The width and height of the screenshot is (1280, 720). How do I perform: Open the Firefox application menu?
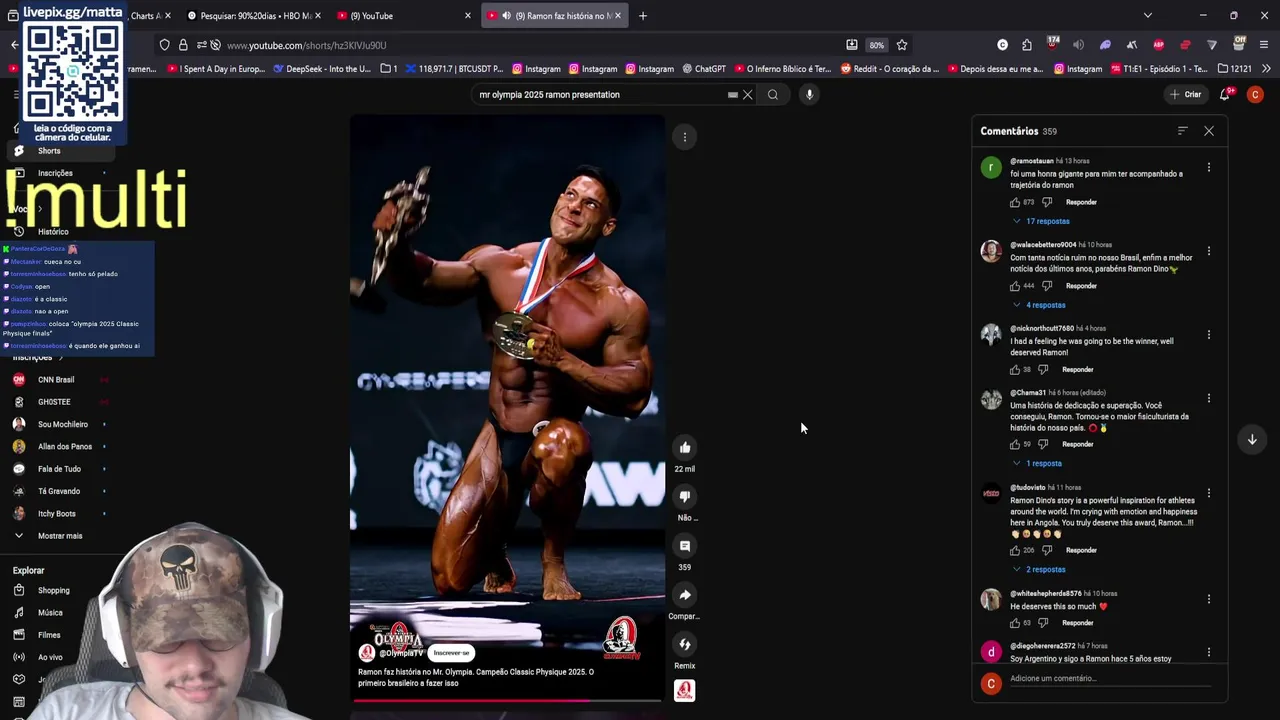pos(1264,45)
